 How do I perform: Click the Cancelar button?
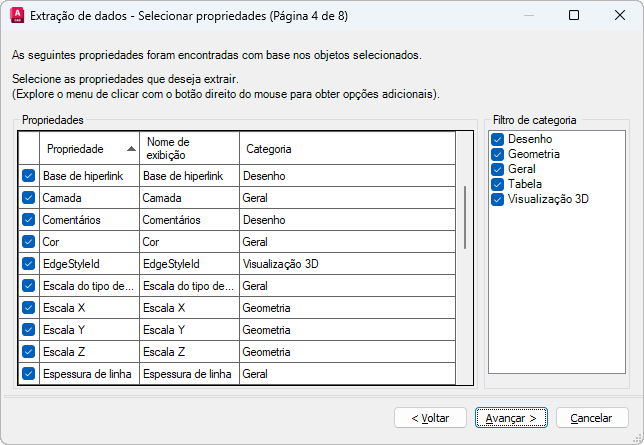pos(592,417)
